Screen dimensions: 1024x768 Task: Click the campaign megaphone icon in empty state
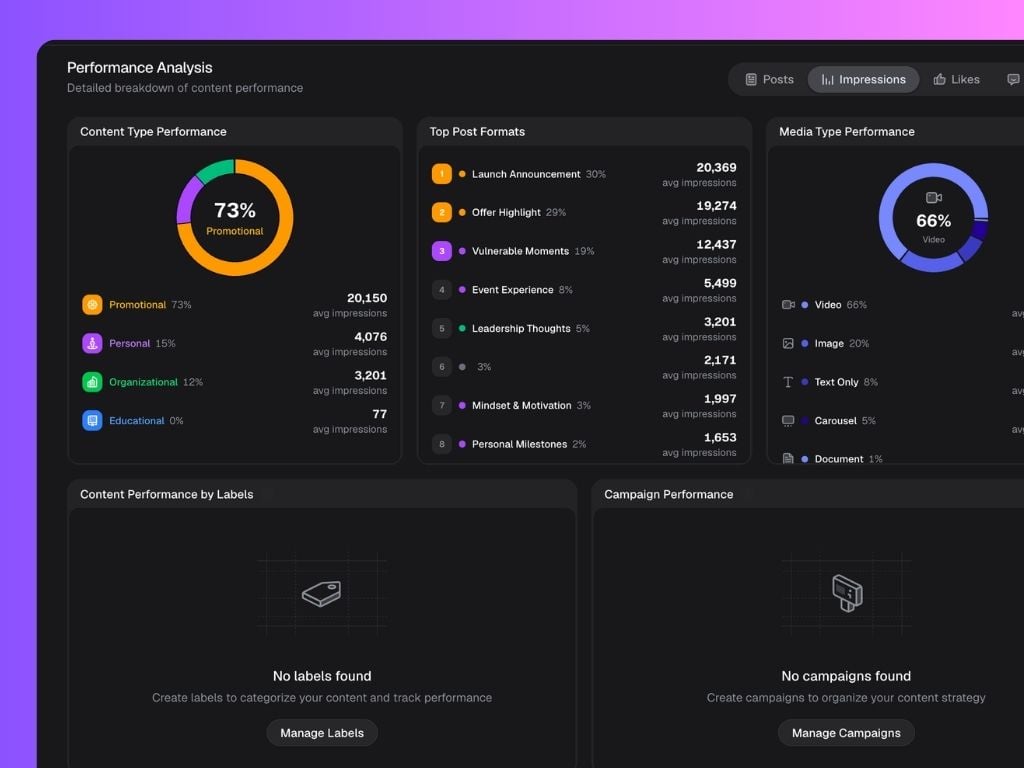[x=847, y=593]
